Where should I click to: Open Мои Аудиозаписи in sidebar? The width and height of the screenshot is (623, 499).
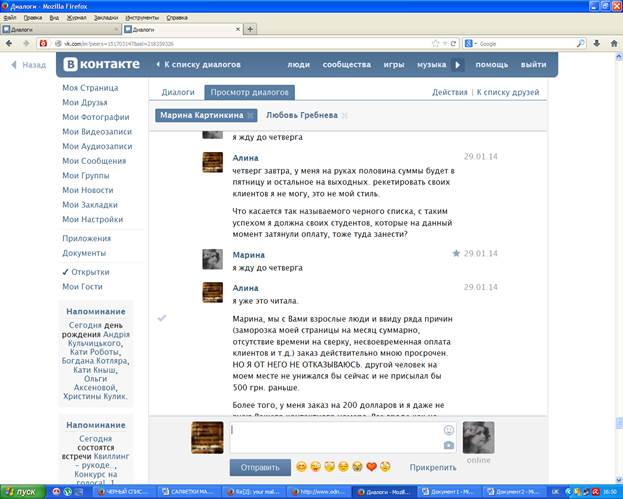97,146
